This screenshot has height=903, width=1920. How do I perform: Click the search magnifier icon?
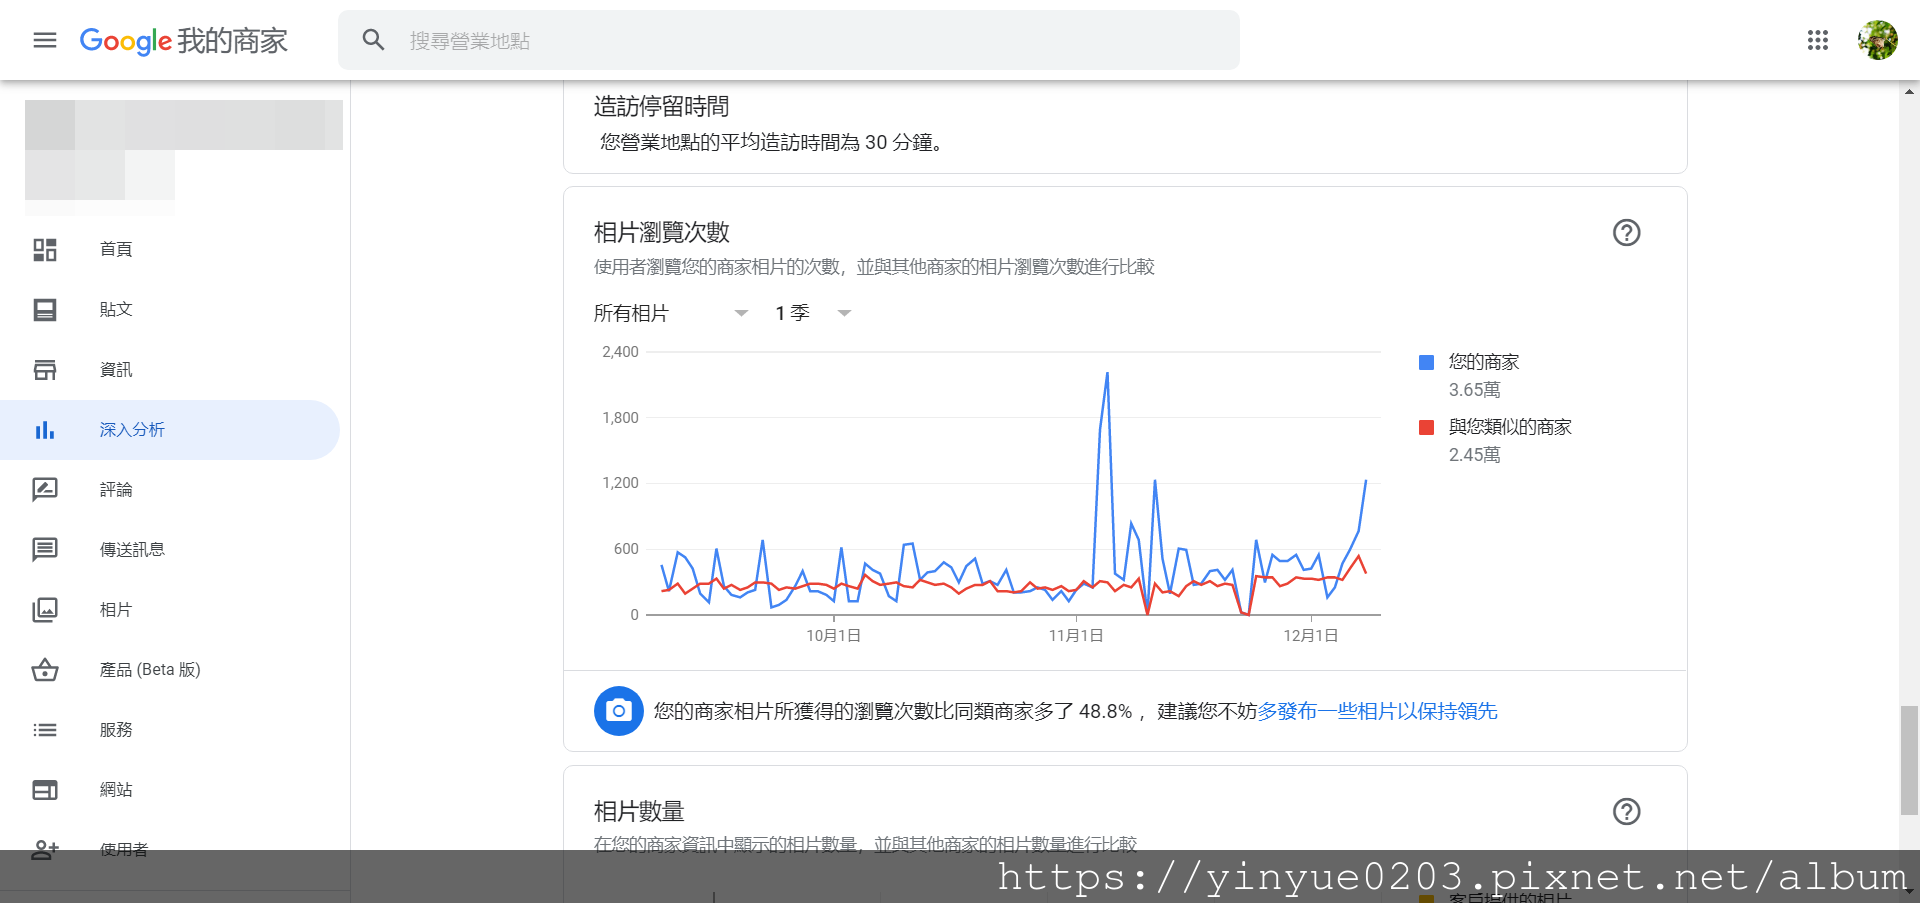point(373,40)
